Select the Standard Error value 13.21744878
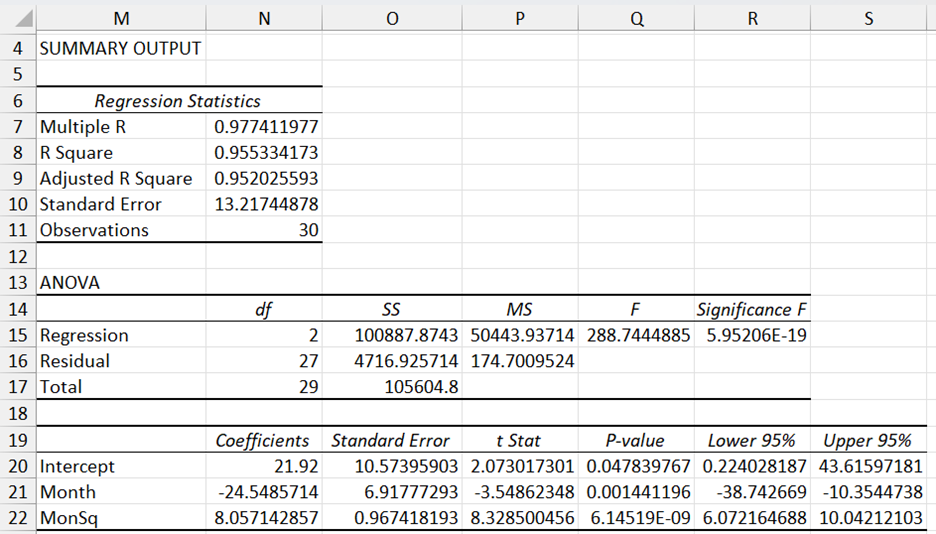This screenshot has height=534, width=936. 266,204
